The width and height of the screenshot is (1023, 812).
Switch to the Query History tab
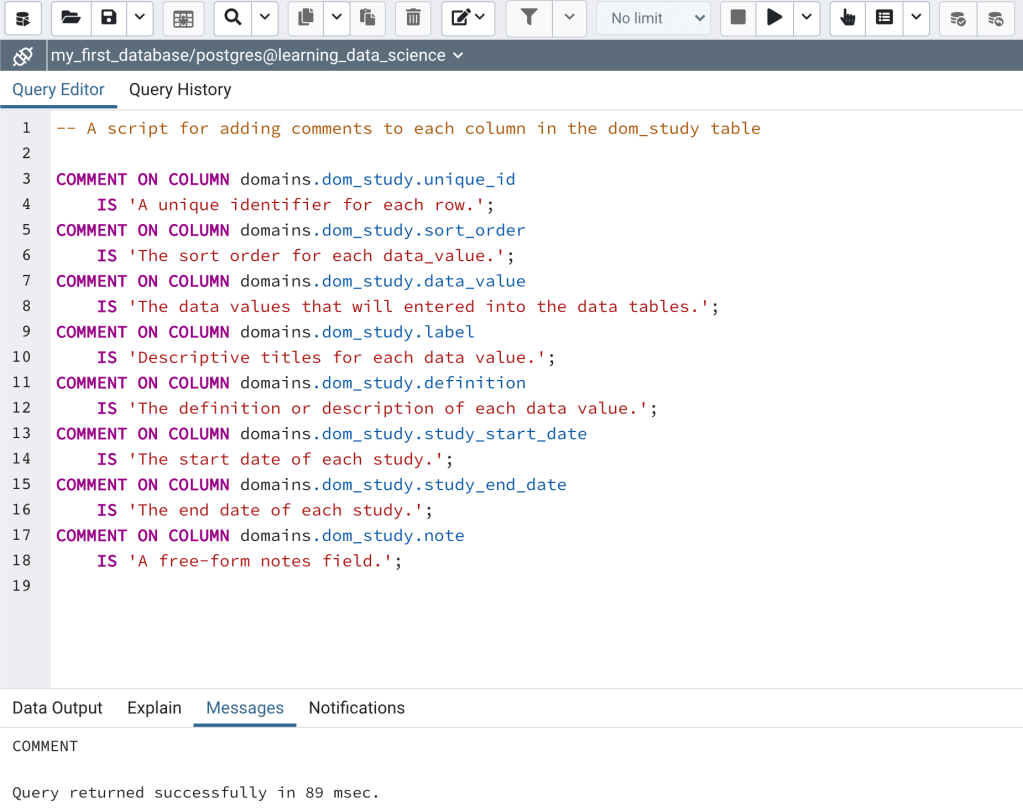coord(180,90)
